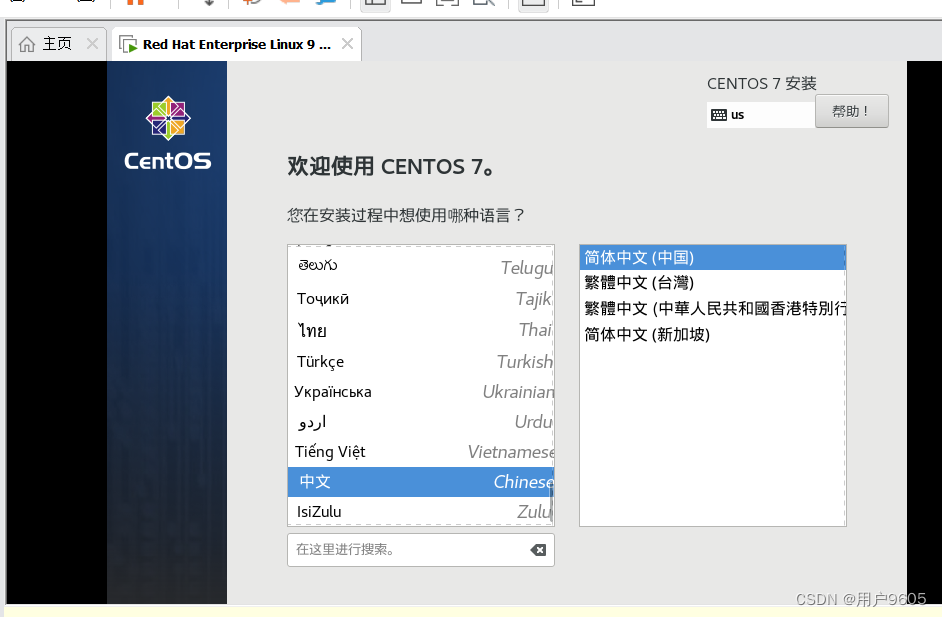Select Українська Ukrainian language row

click(x=421, y=392)
